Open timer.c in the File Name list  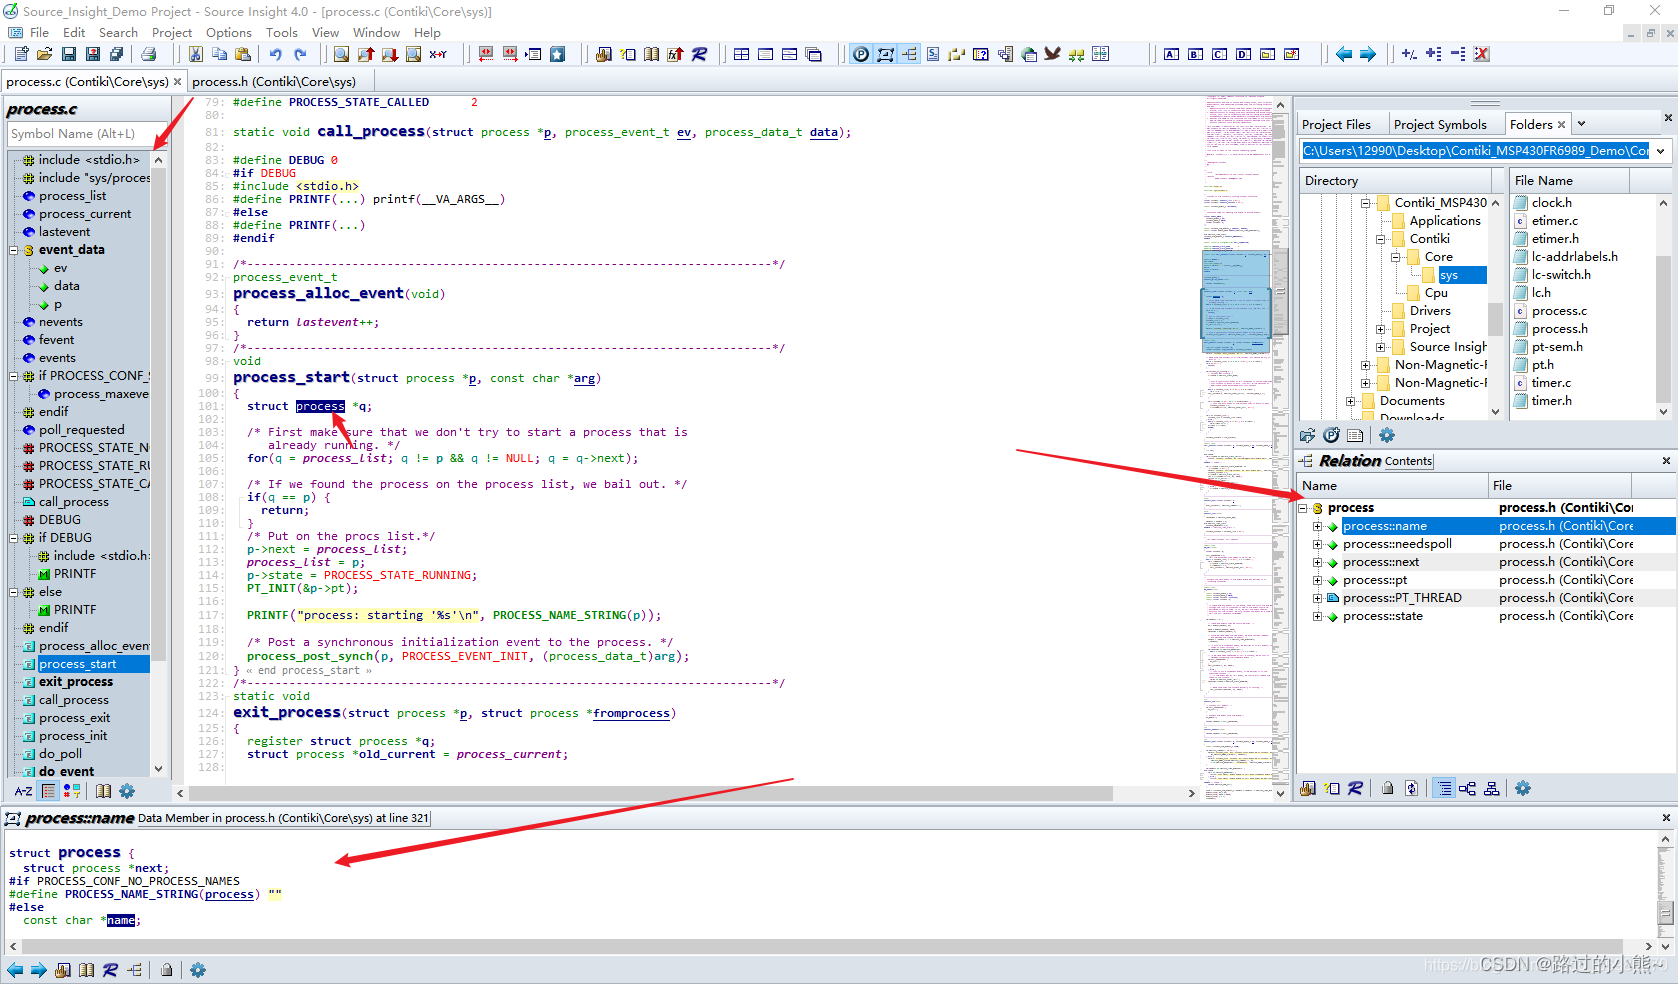click(1551, 383)
